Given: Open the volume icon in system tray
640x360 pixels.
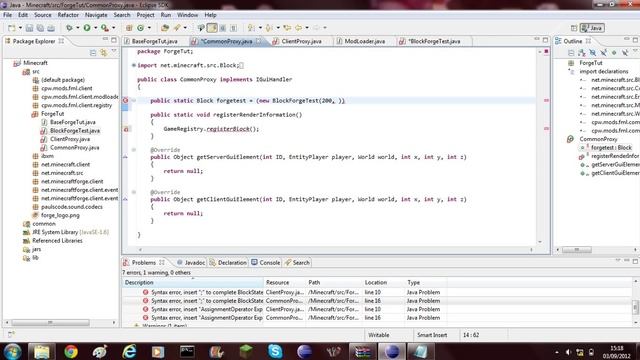Looking at the screenshot, I should click(x=568, y=352).
